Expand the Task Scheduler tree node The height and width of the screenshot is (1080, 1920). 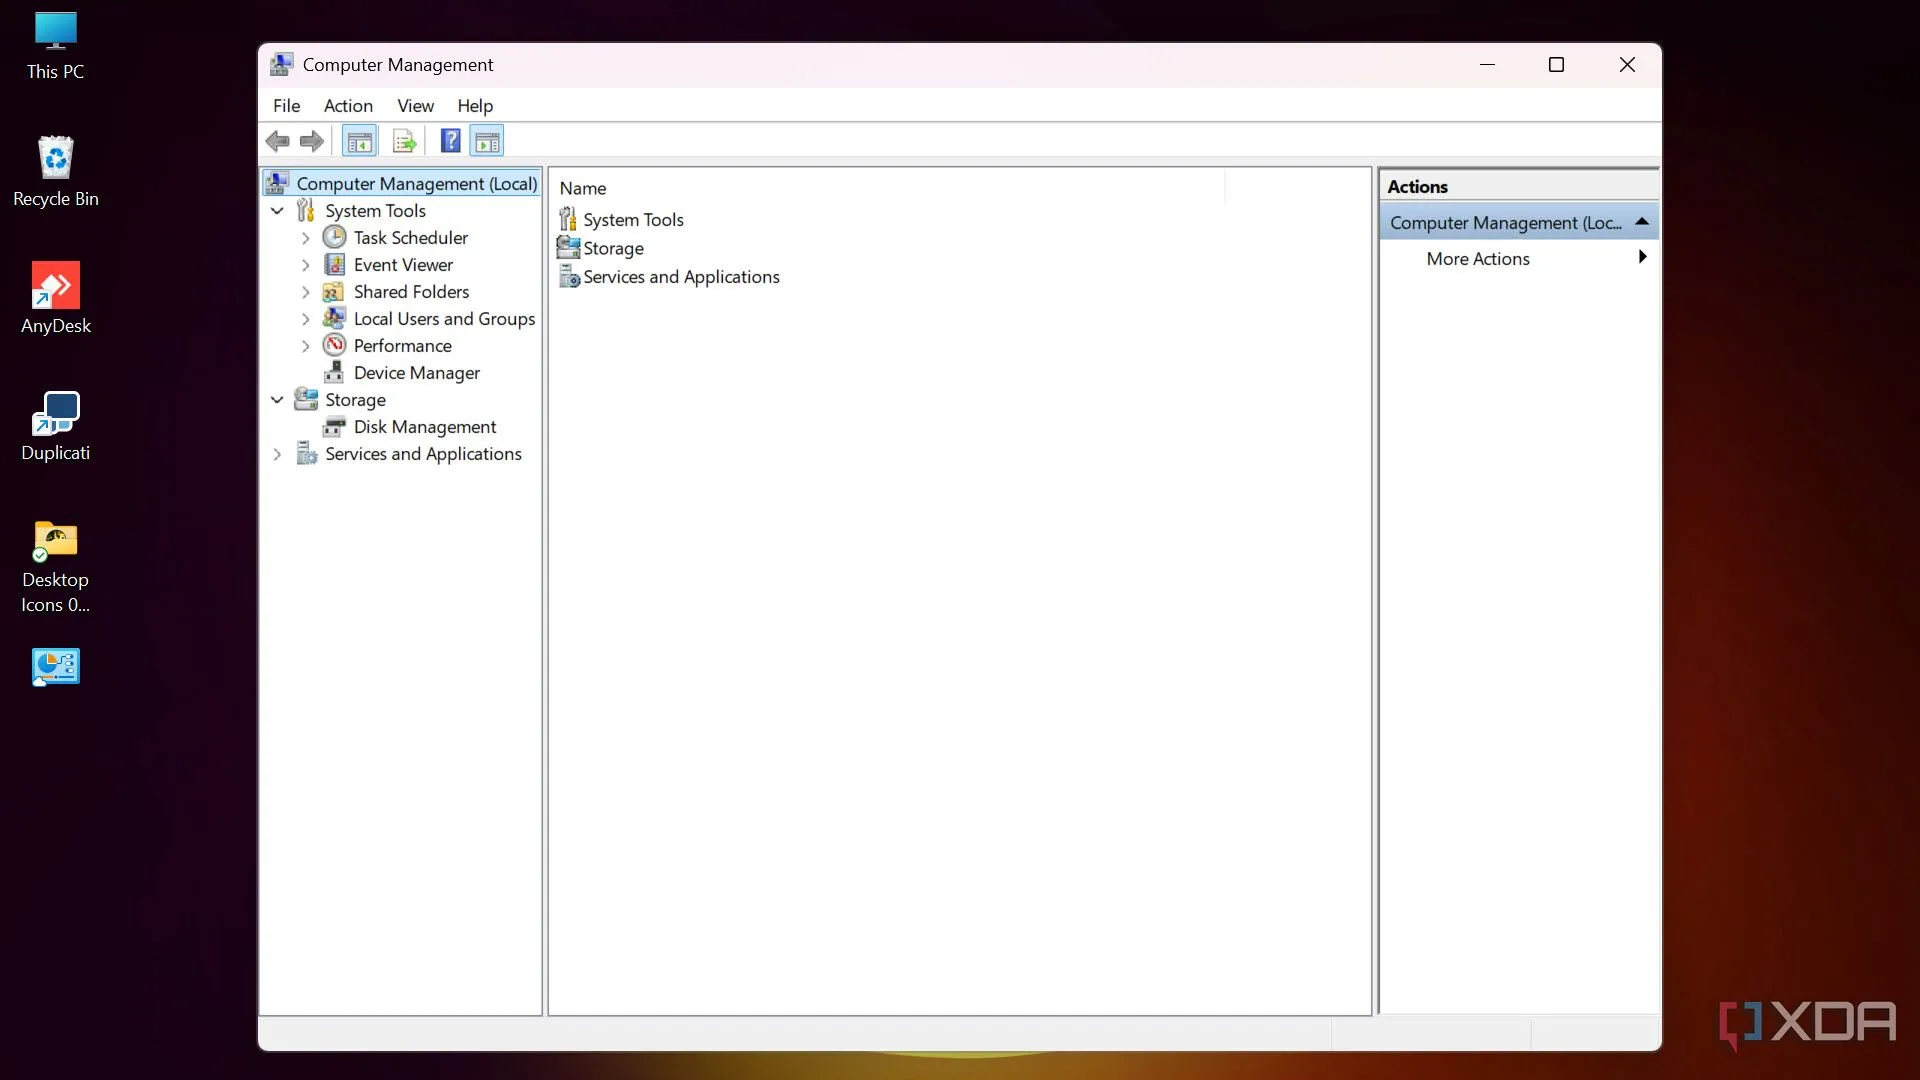pyautogui.click(x=305, y=238)
